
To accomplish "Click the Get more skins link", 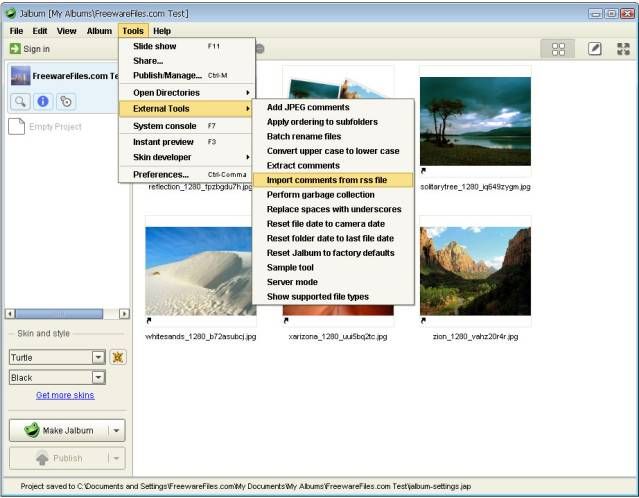I will click(65, 395).
